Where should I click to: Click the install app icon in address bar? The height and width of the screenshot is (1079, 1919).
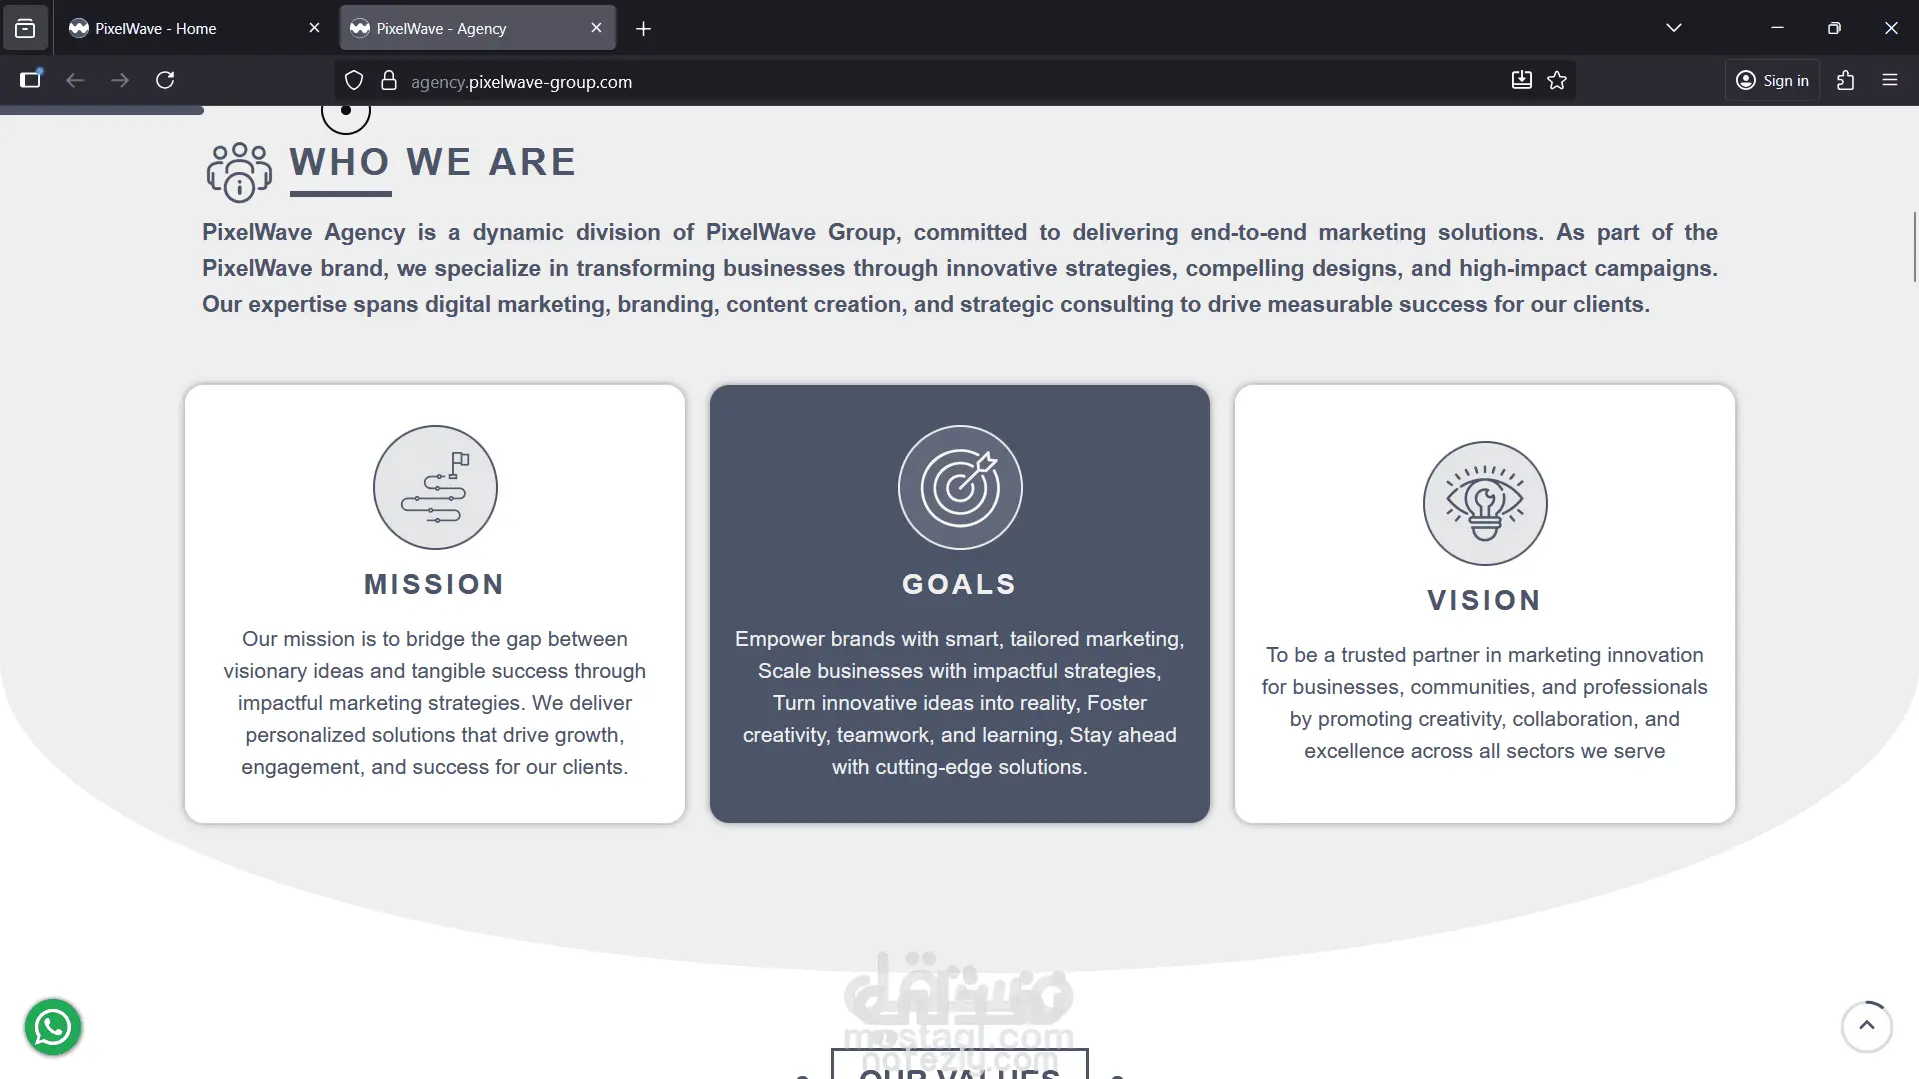(x=1521, y=81)
